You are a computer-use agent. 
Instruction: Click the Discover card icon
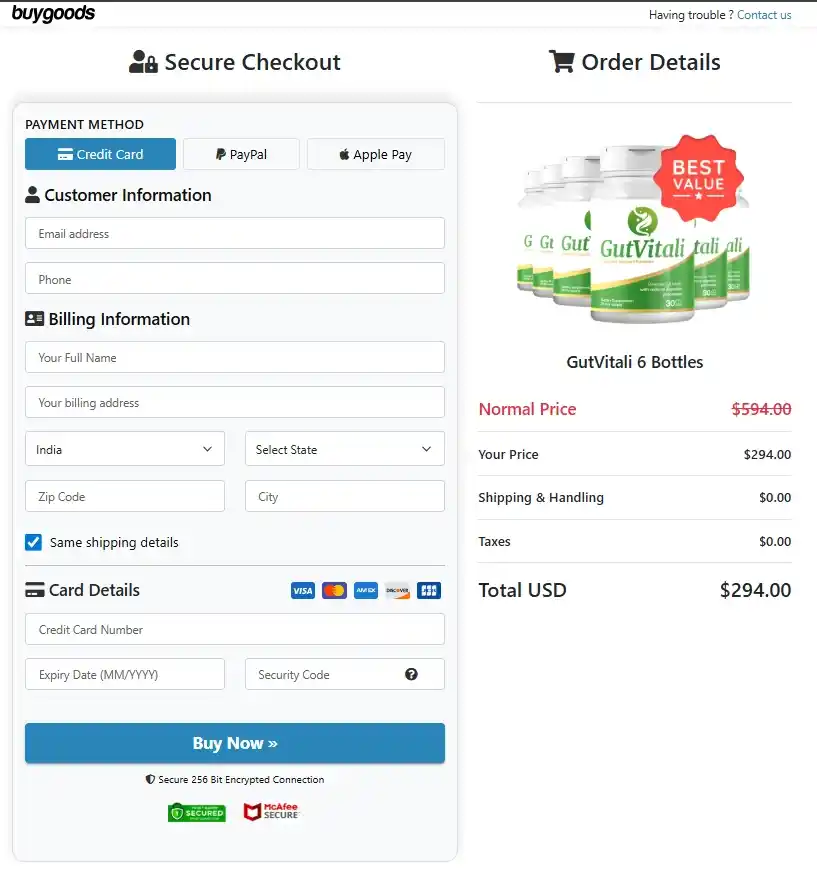coord(397,590)
